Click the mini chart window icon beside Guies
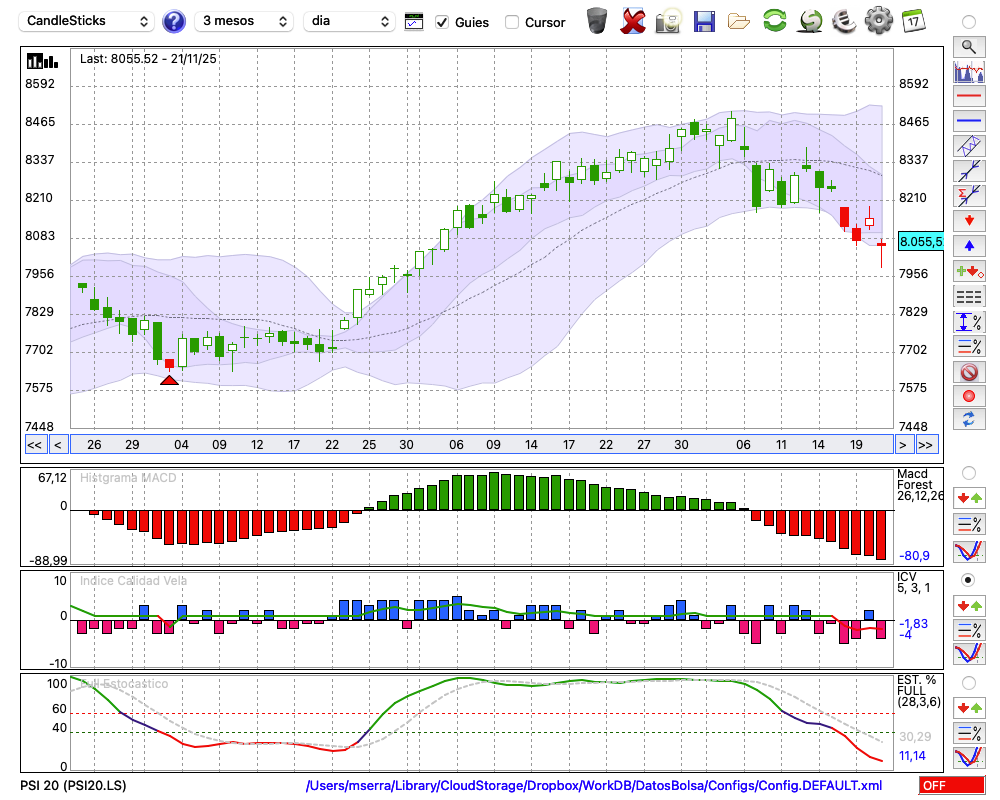The width and height of the screenshot is (1000, 800). tap(414, 22)
